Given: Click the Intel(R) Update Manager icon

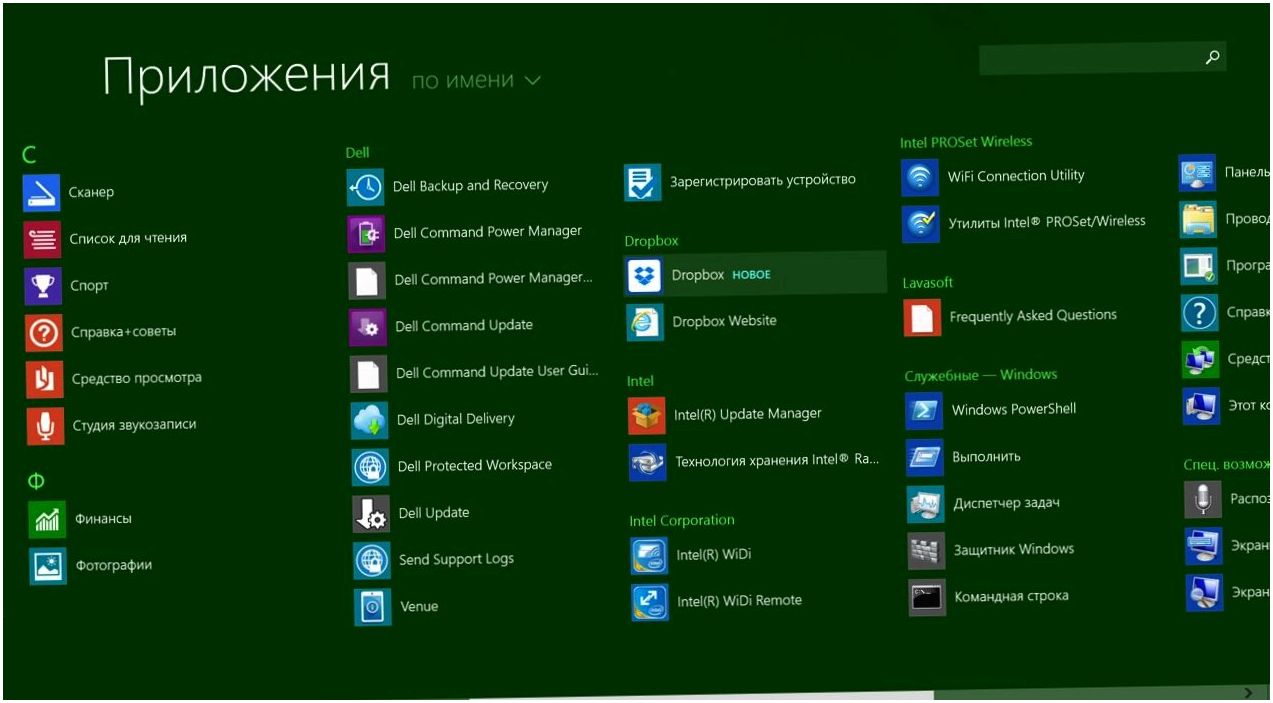Looking at the screenshot, I should [x=647, y=415].
